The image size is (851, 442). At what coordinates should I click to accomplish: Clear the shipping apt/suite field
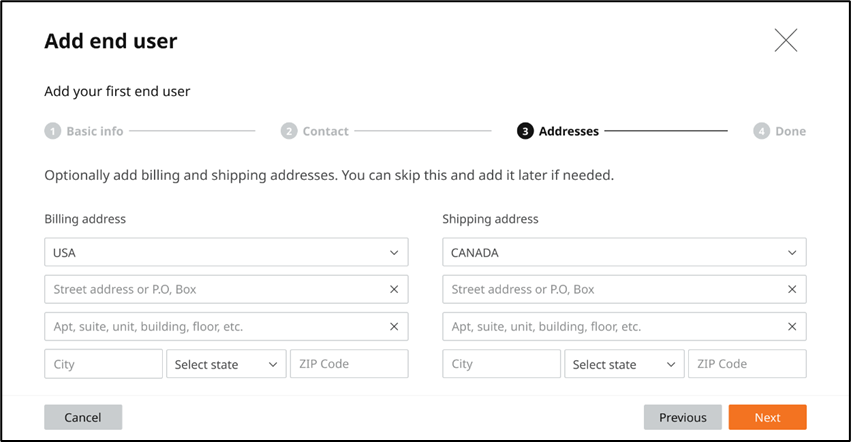click(x=792, y=326)
